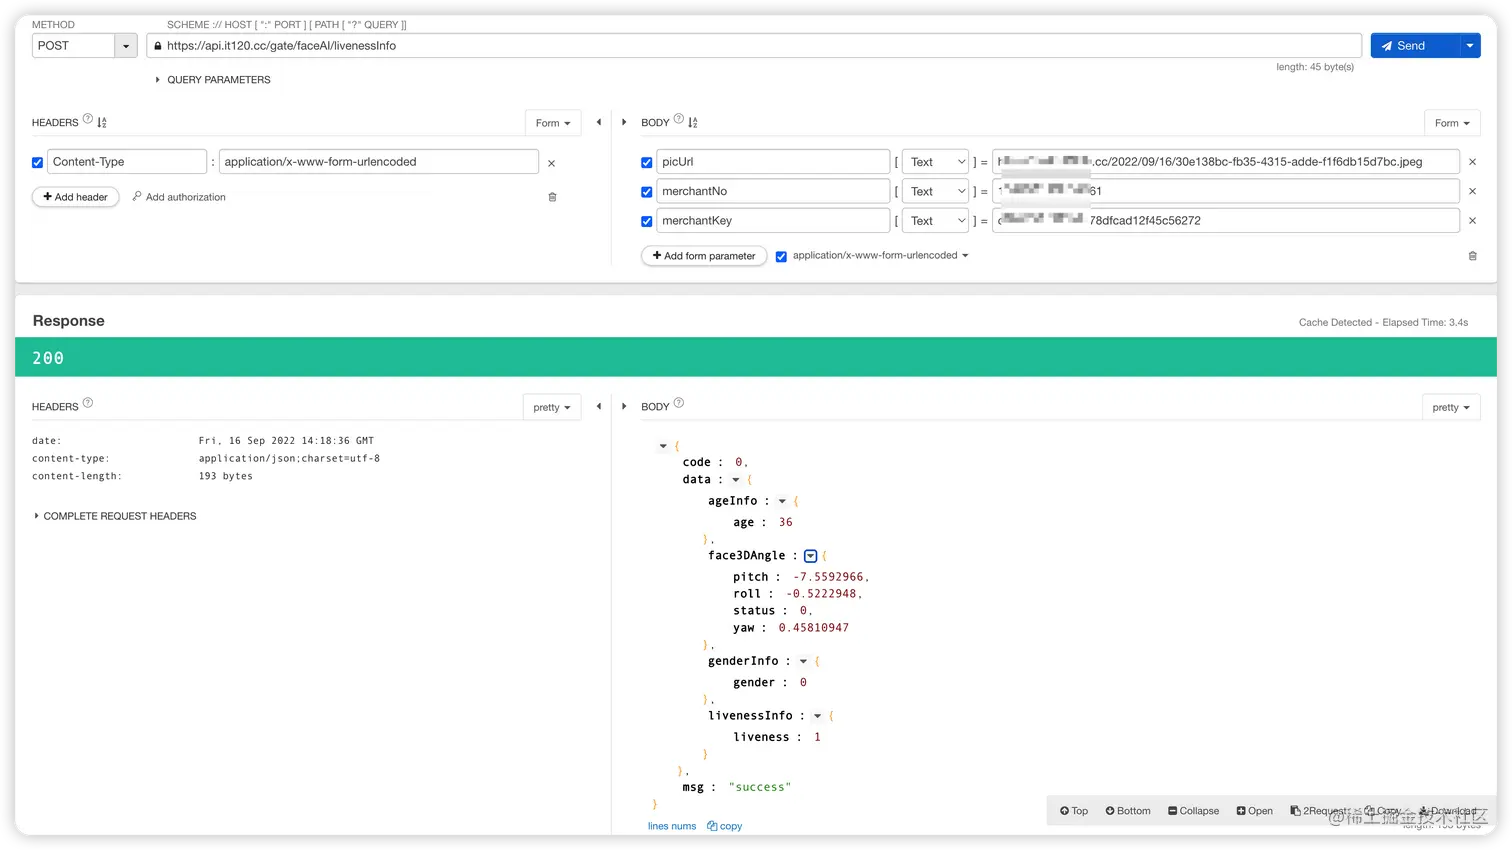Toggle the Content-Type header checkbox

tap(38, 162)
